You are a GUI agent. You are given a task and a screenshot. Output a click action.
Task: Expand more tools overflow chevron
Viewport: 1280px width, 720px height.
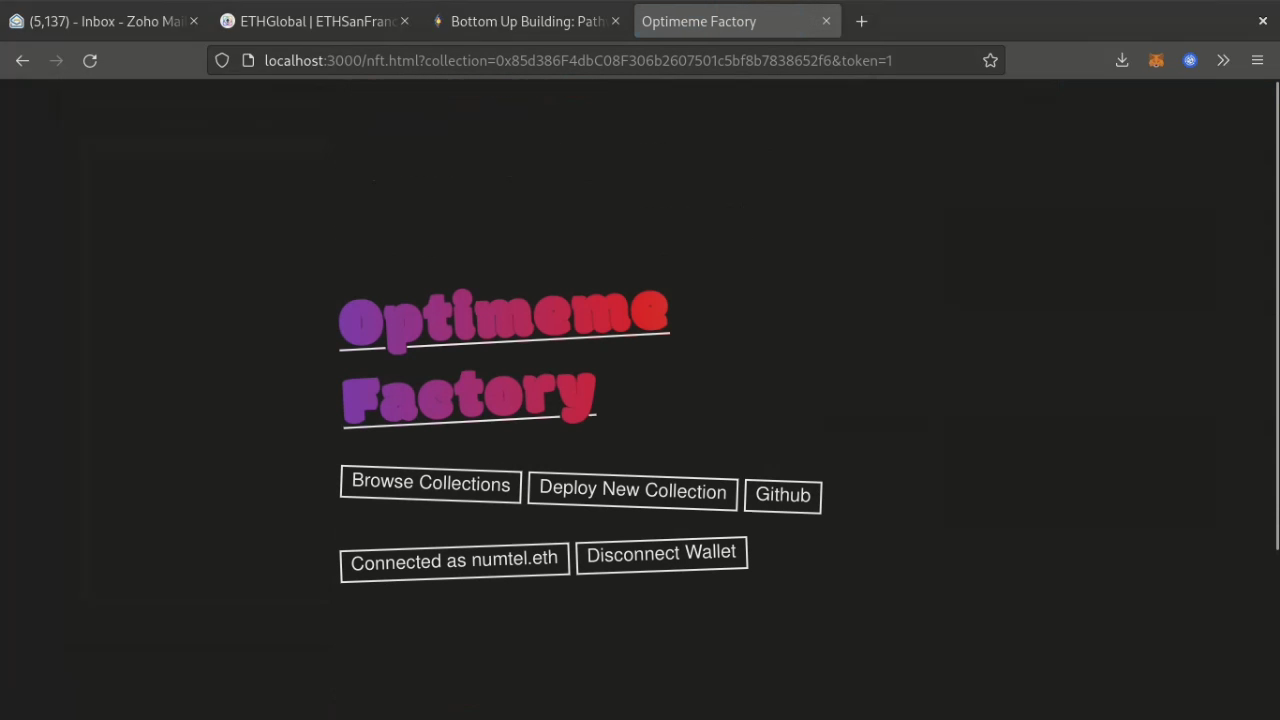[x=1223, y=61]
